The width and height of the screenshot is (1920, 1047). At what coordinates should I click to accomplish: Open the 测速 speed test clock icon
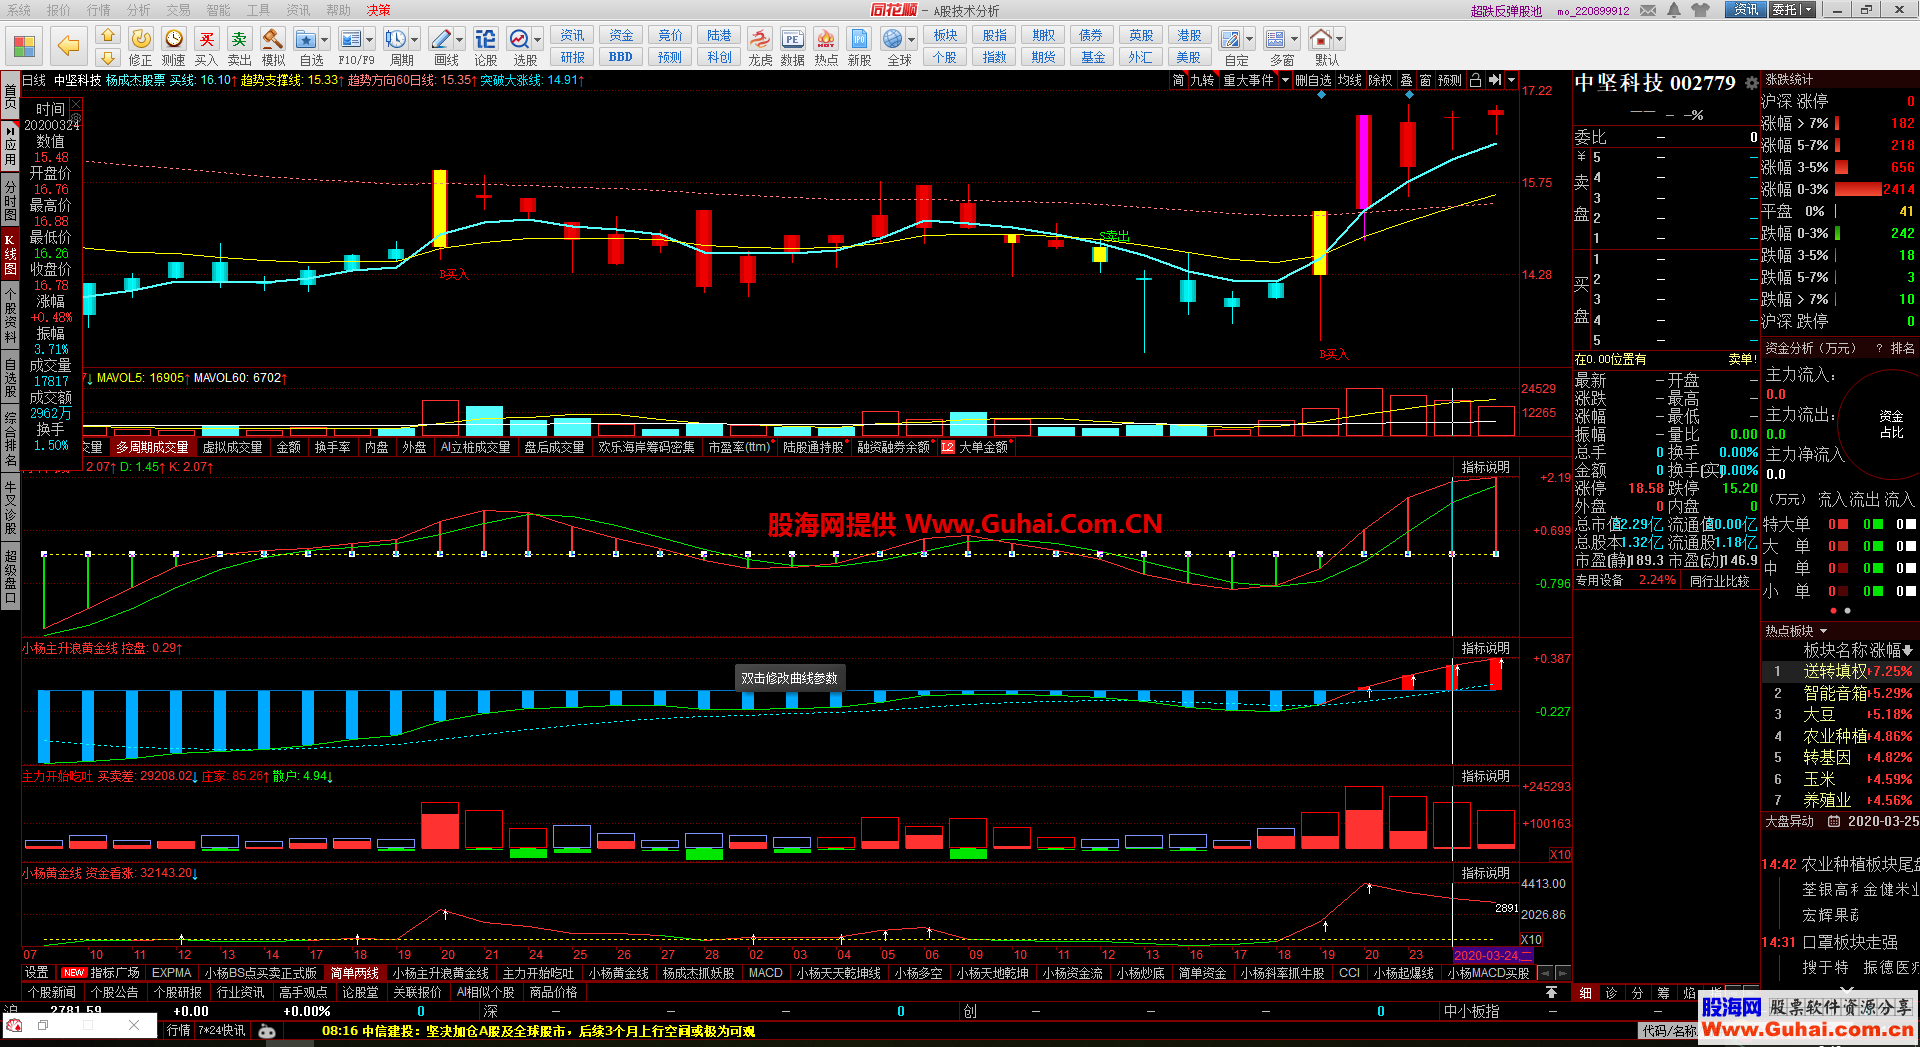point(174,39)
